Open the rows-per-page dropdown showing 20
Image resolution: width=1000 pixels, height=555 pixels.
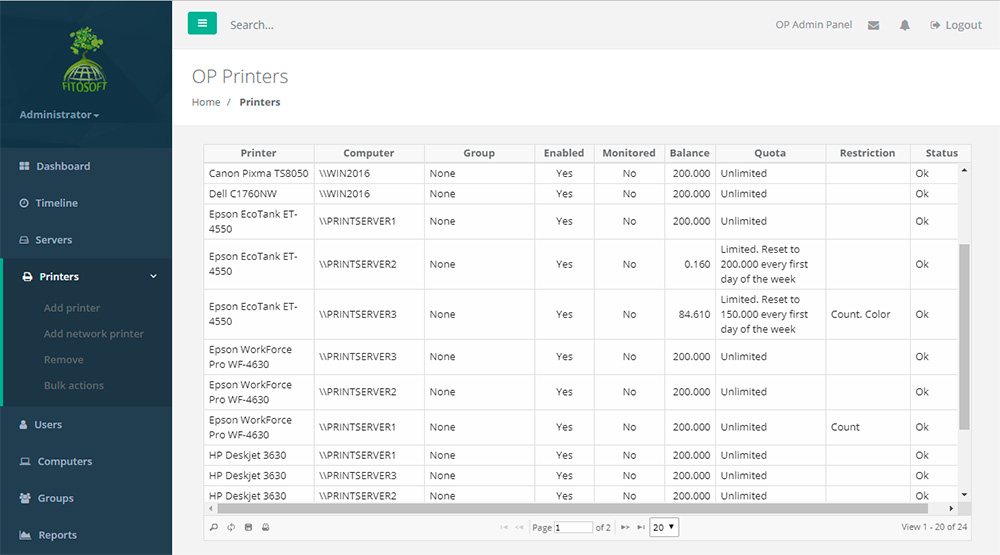point(664,527)
